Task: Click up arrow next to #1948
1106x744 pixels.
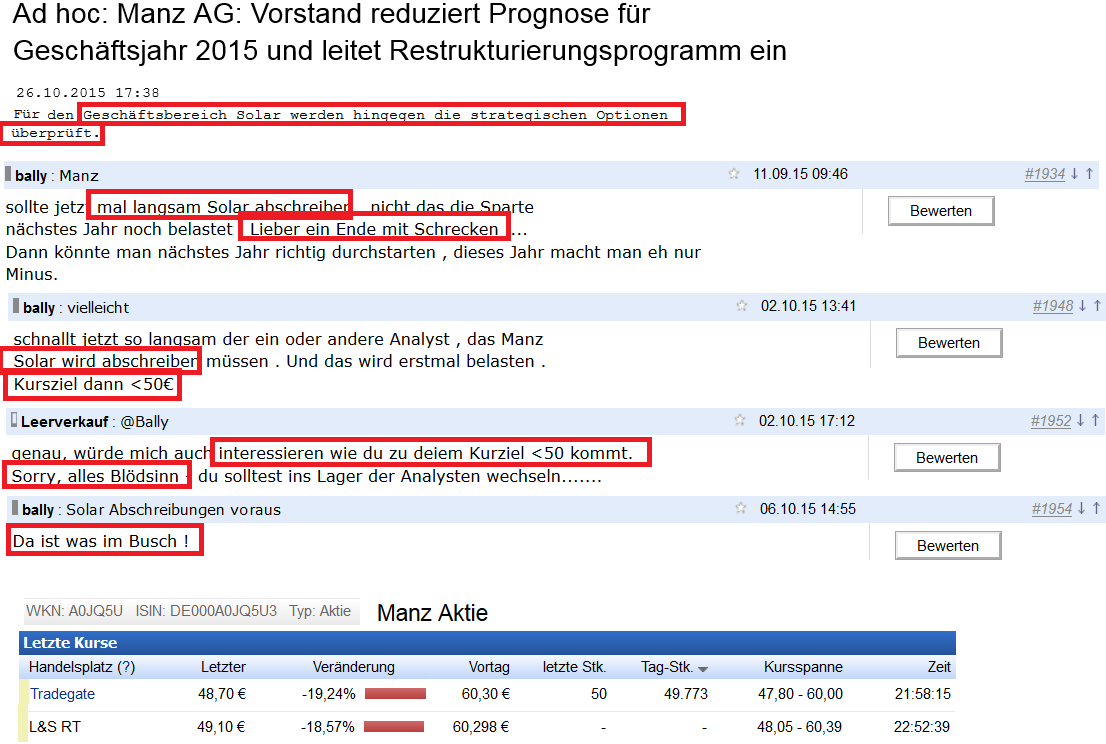Action: [x=1098, y=305]
